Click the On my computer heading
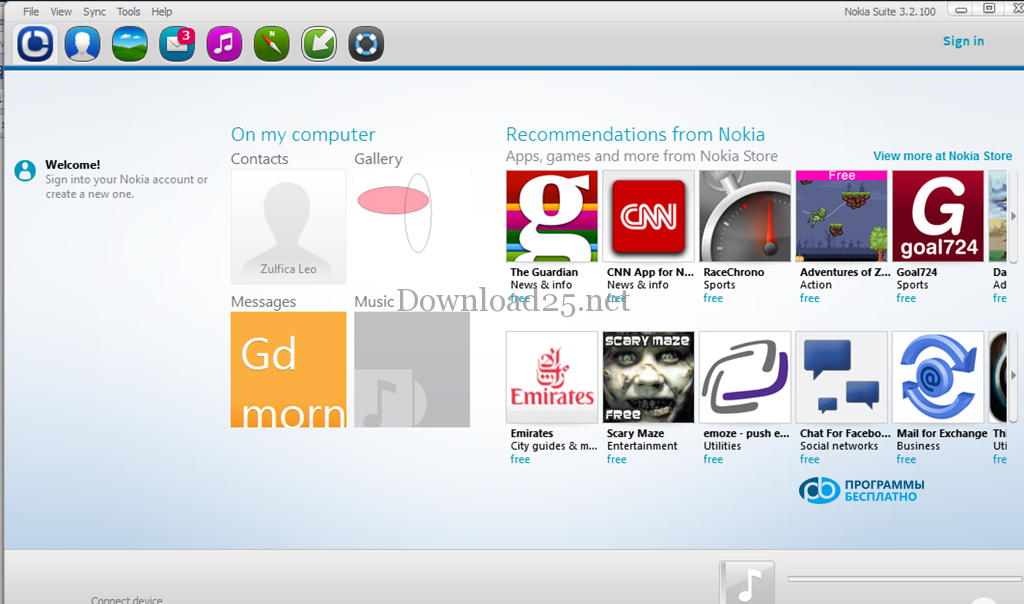Viewport: 1024px width, 604px height. (x=303, y=135)
